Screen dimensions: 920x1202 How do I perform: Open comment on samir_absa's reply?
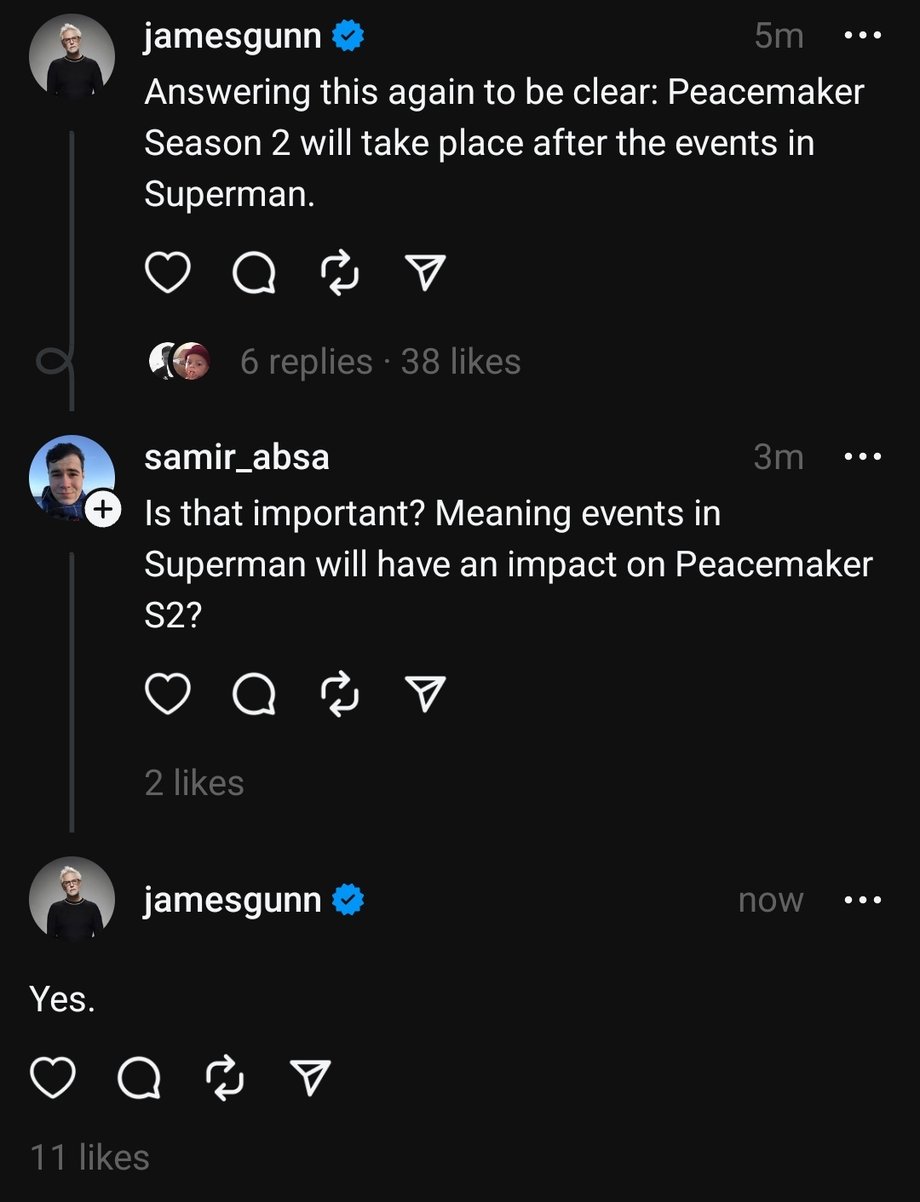(254, 694)
